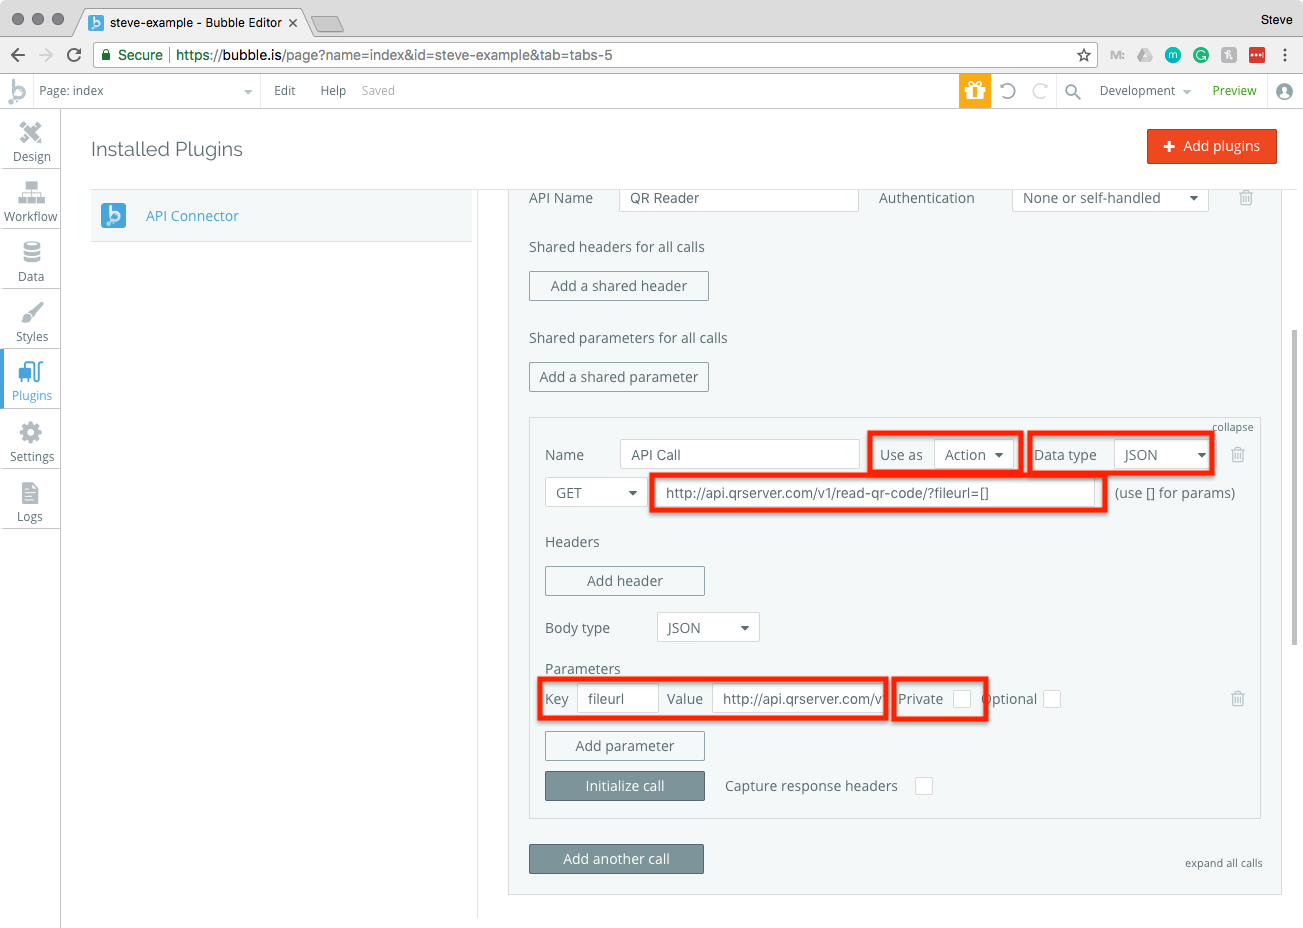Click the redo arrow icon
The height and width of the screenshot is (928, 1303).
pyautogui.click(x=1040, y=91)
